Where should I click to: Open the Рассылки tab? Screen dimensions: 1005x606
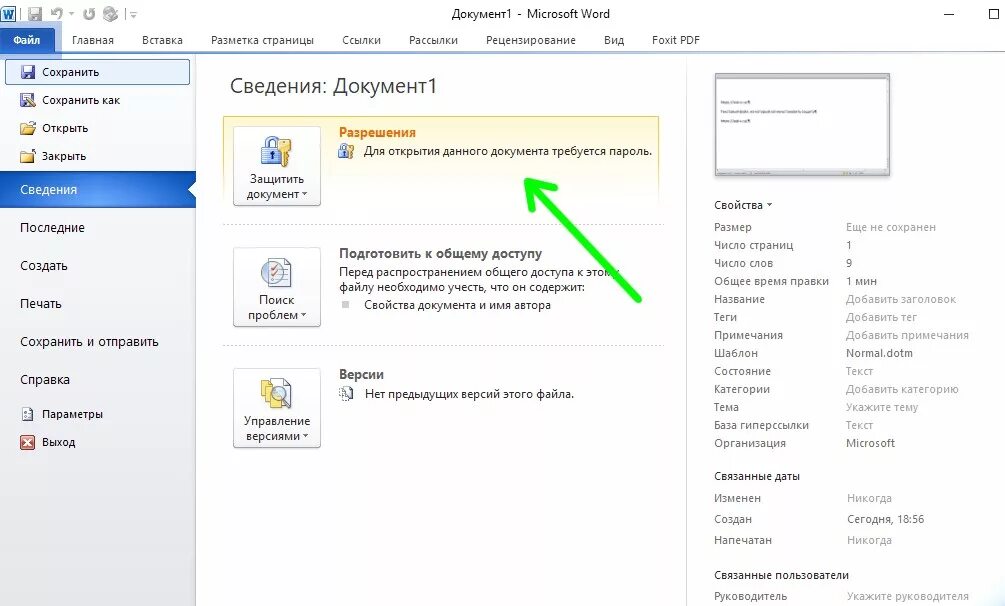tap(433, 40)
